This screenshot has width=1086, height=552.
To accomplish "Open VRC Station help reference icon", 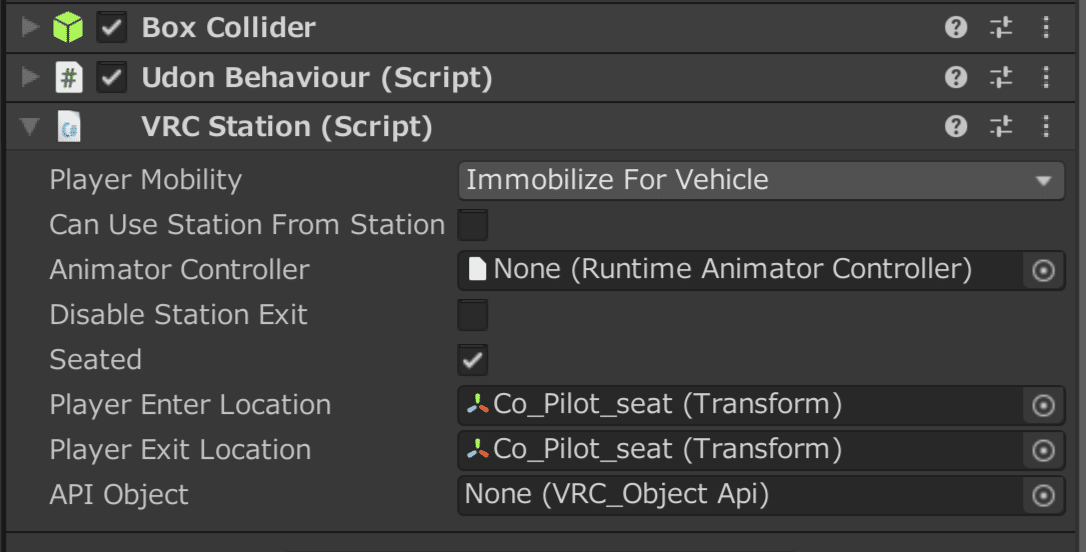I will click(x=956, y=126).
